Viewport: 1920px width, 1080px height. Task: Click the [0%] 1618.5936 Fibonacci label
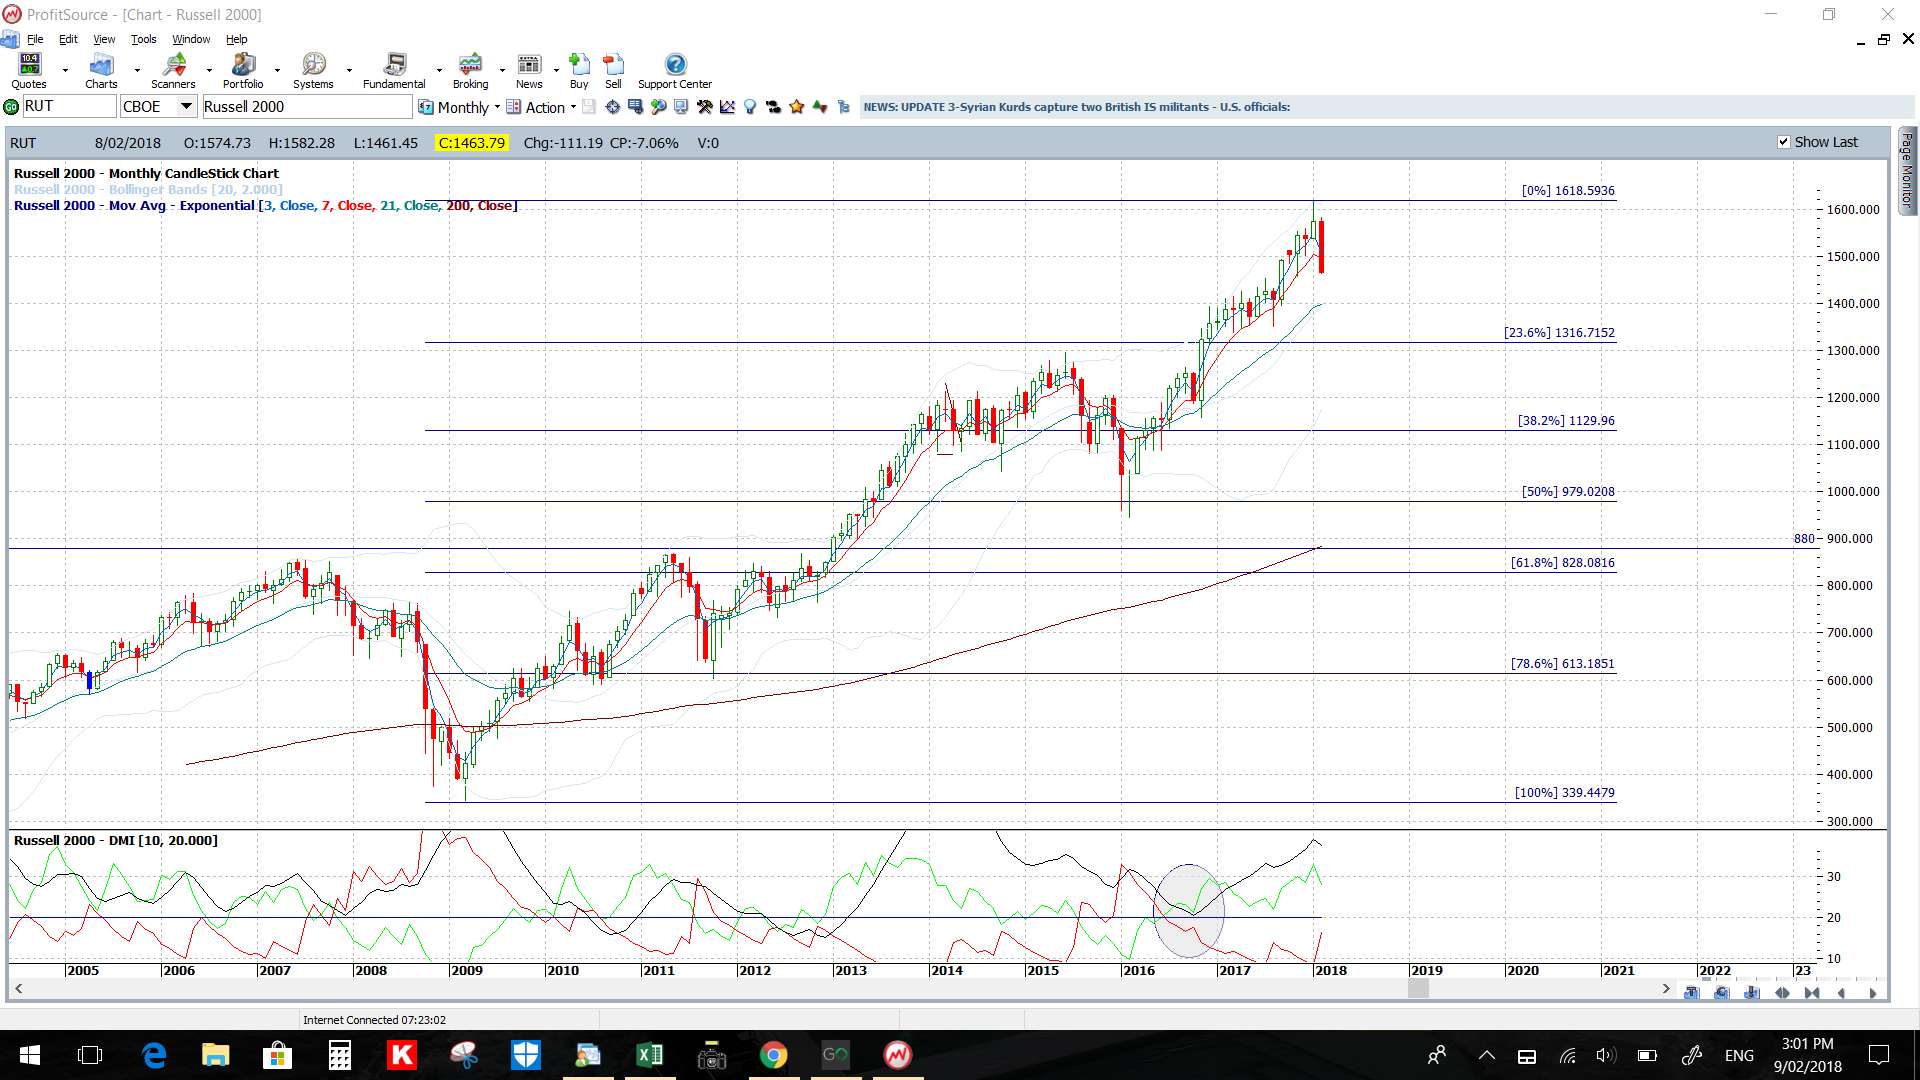coord(1568,191)
